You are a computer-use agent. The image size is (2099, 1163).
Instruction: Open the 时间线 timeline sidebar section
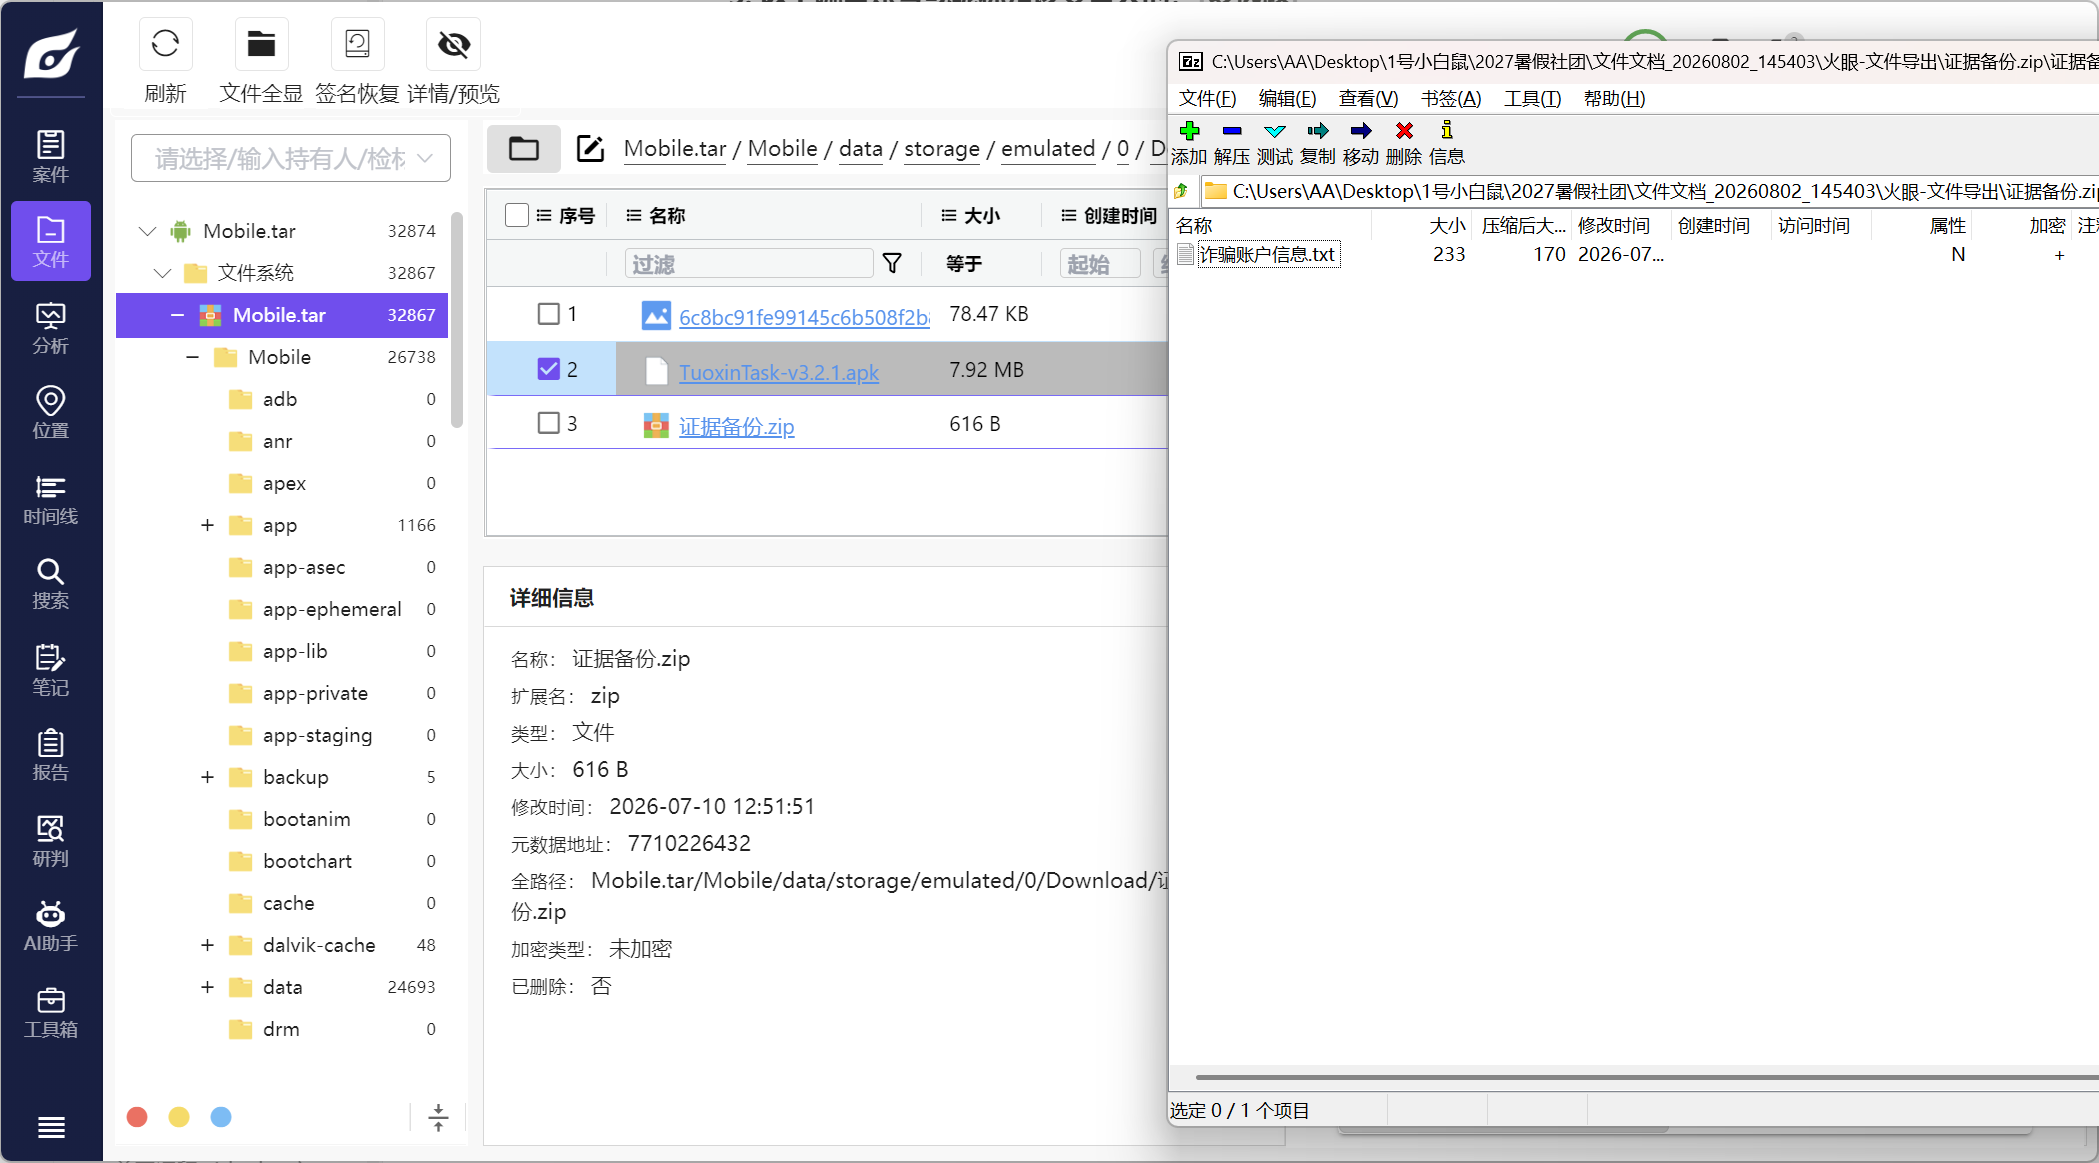[51, 499]
